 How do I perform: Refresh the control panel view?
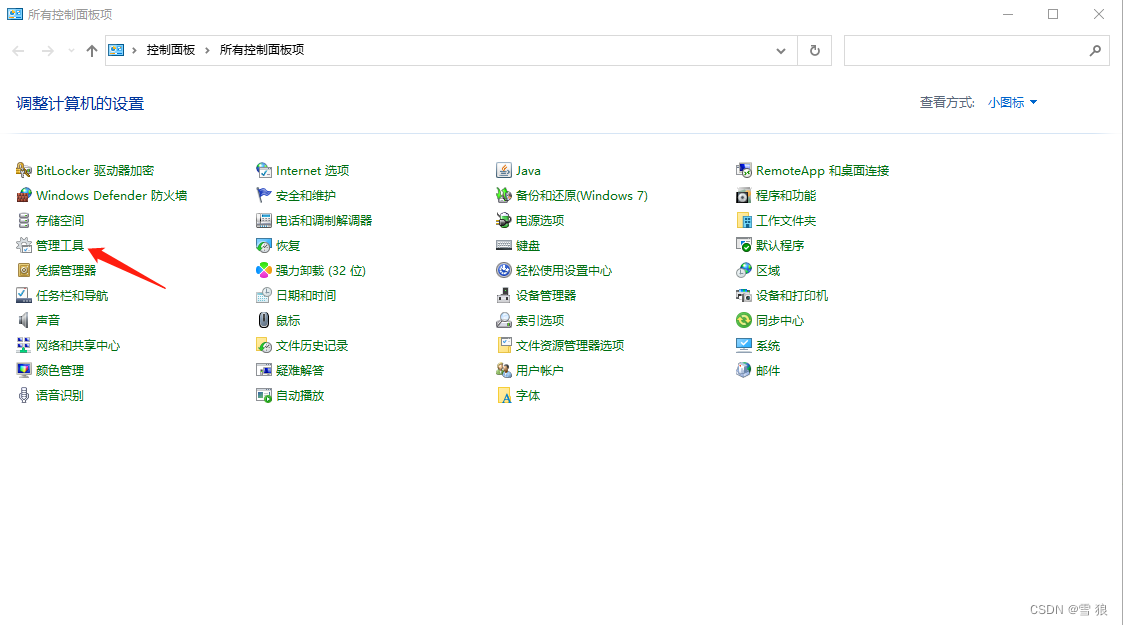[814, 51]
